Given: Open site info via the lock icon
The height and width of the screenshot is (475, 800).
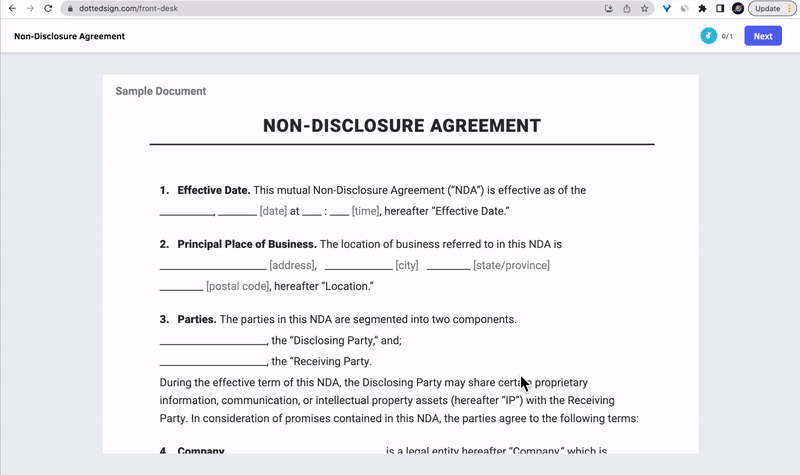Looking at the screenshot, I should coord(70,9).
